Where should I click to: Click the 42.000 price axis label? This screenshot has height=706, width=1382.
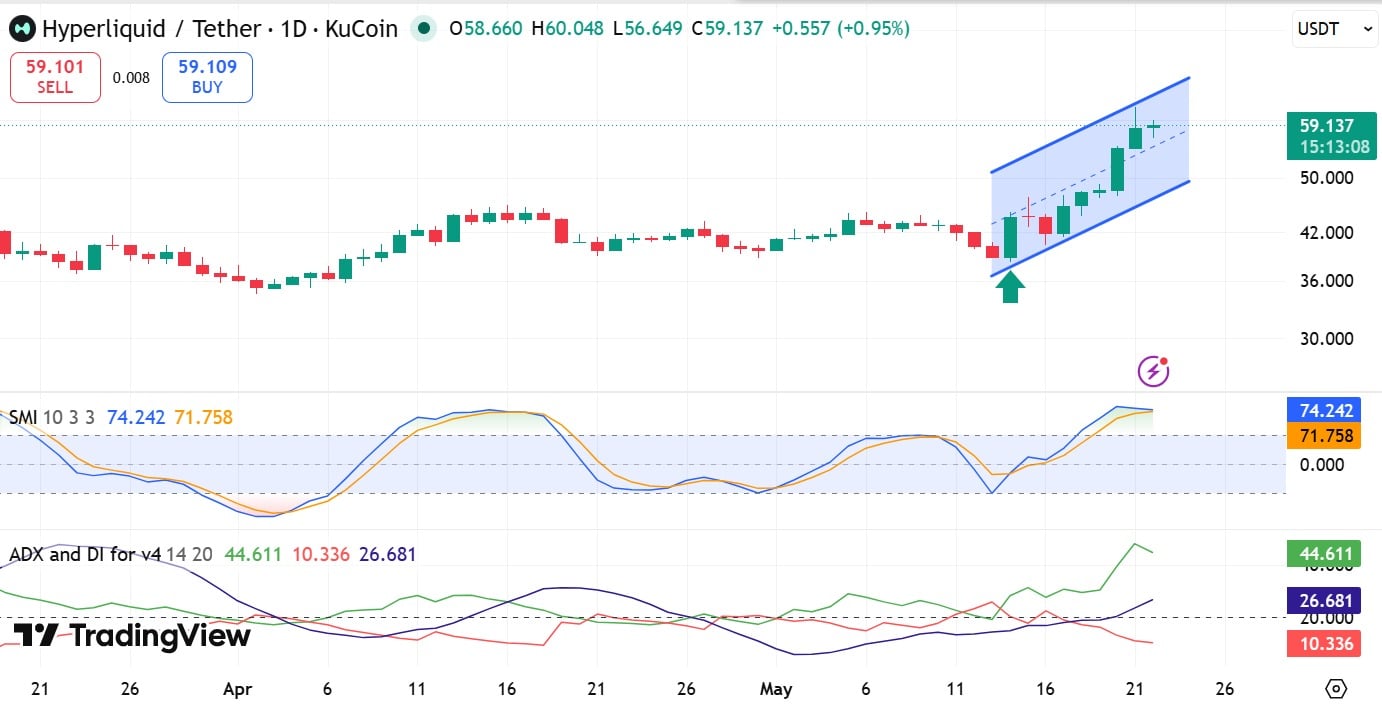(x=1326, y=233)
